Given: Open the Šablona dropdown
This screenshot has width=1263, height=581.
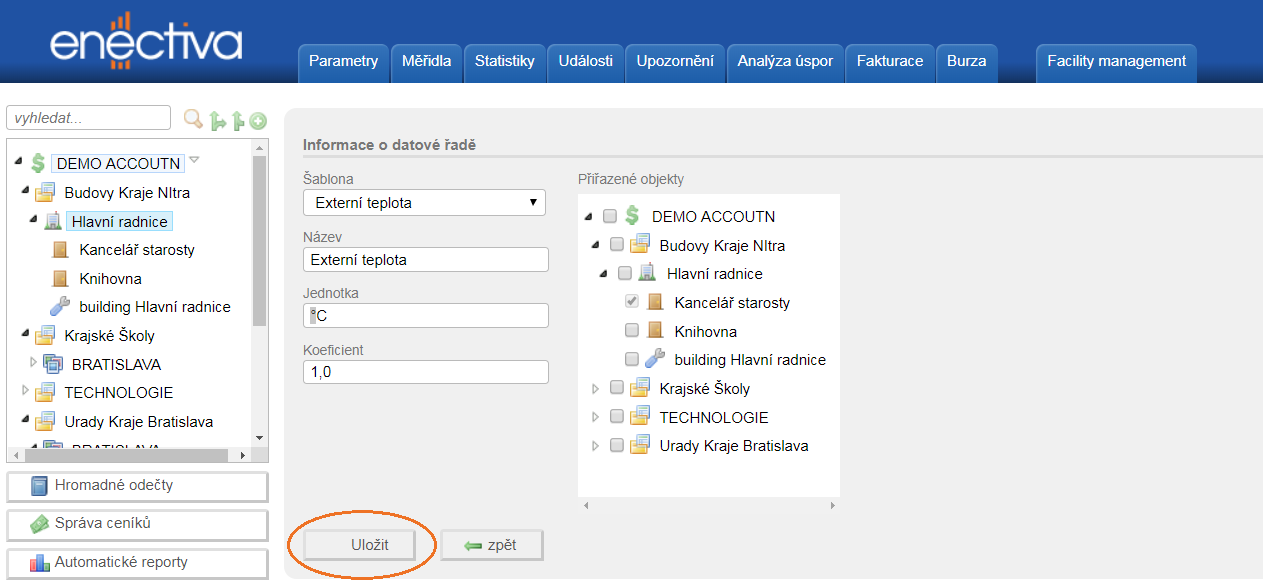Looking at the screenshot, I should 424,203.
